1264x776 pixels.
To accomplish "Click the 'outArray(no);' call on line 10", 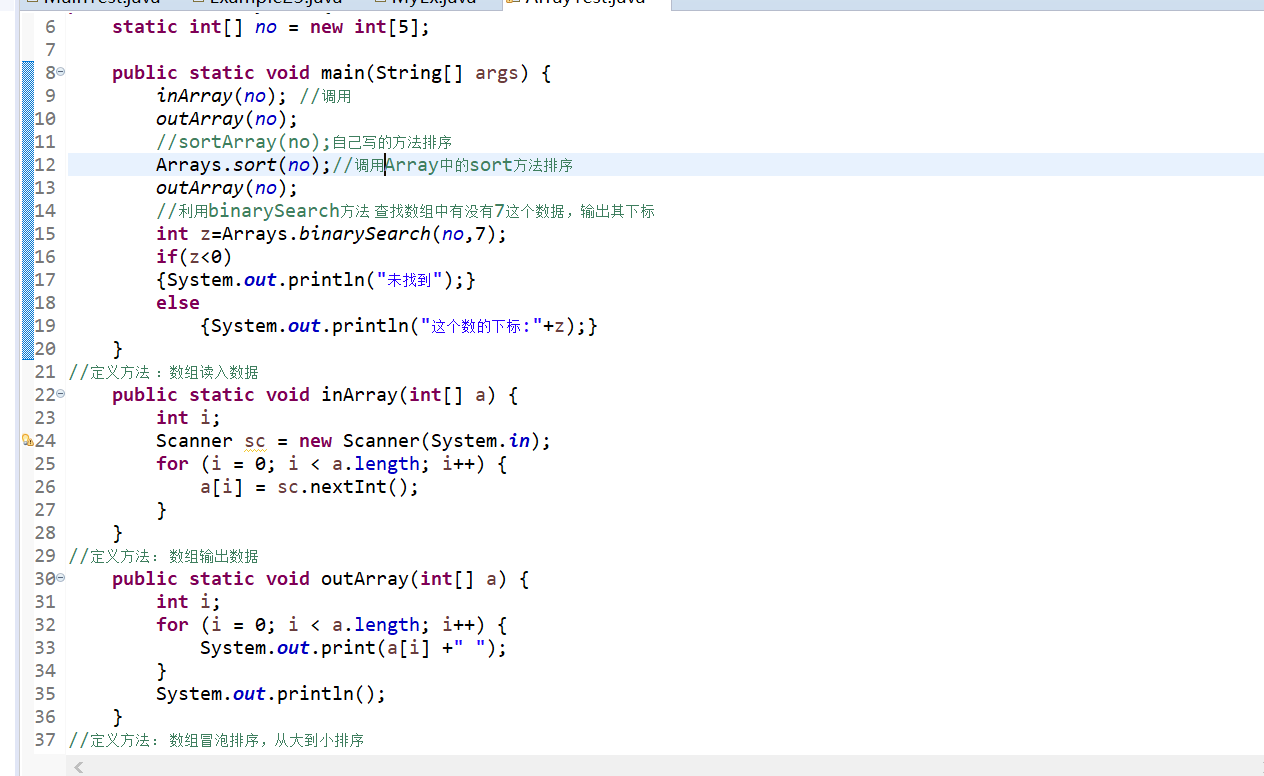I will point(227,119).
